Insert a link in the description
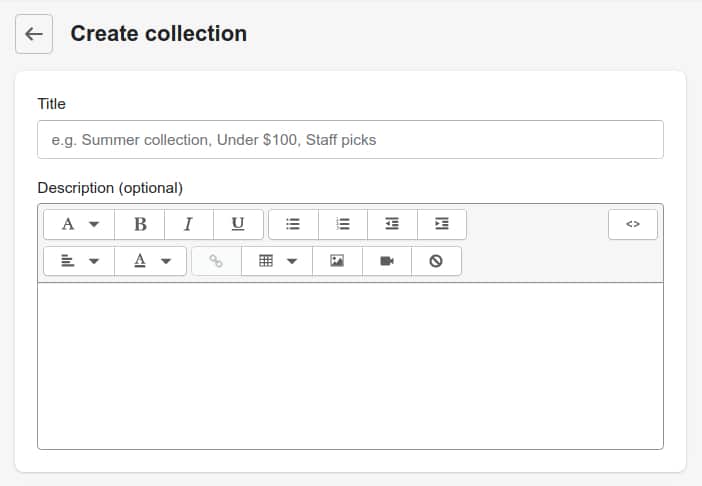 click(x=216, y=261)
